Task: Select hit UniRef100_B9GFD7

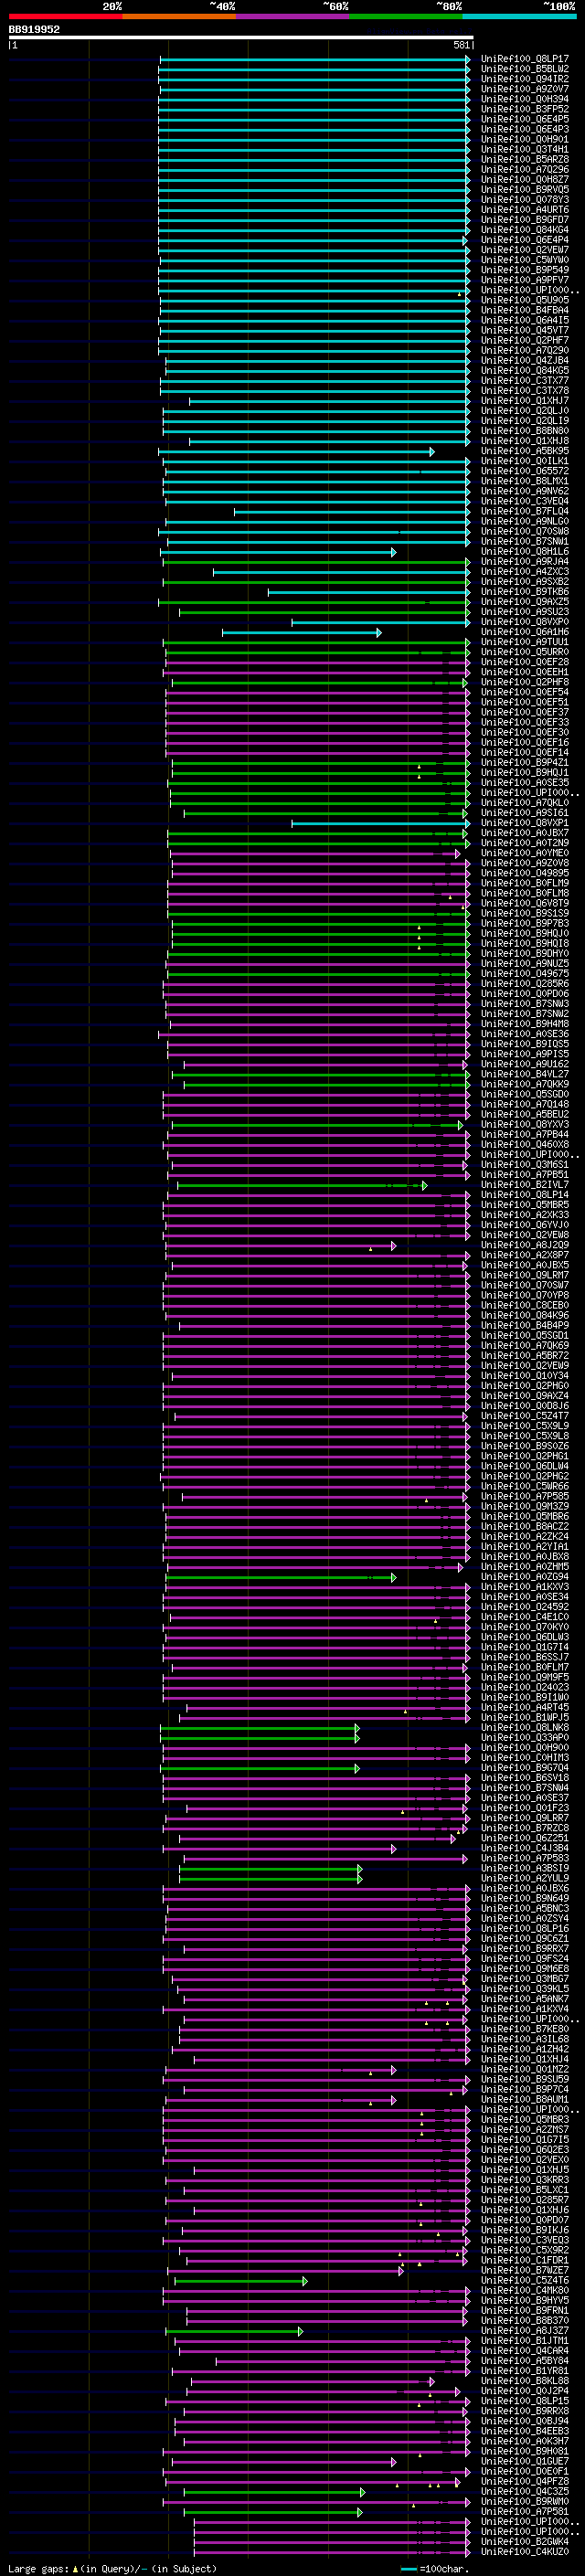Action: (524, 220)
